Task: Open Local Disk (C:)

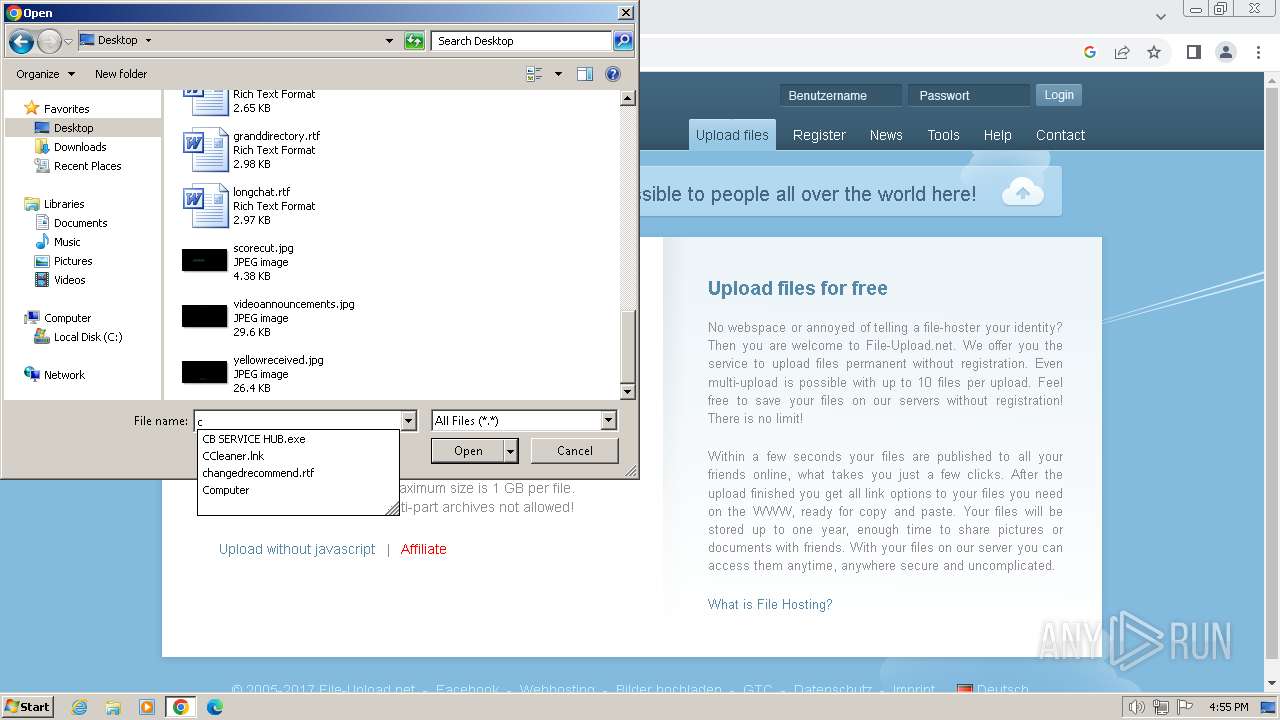Action: (x=88, y=337)
